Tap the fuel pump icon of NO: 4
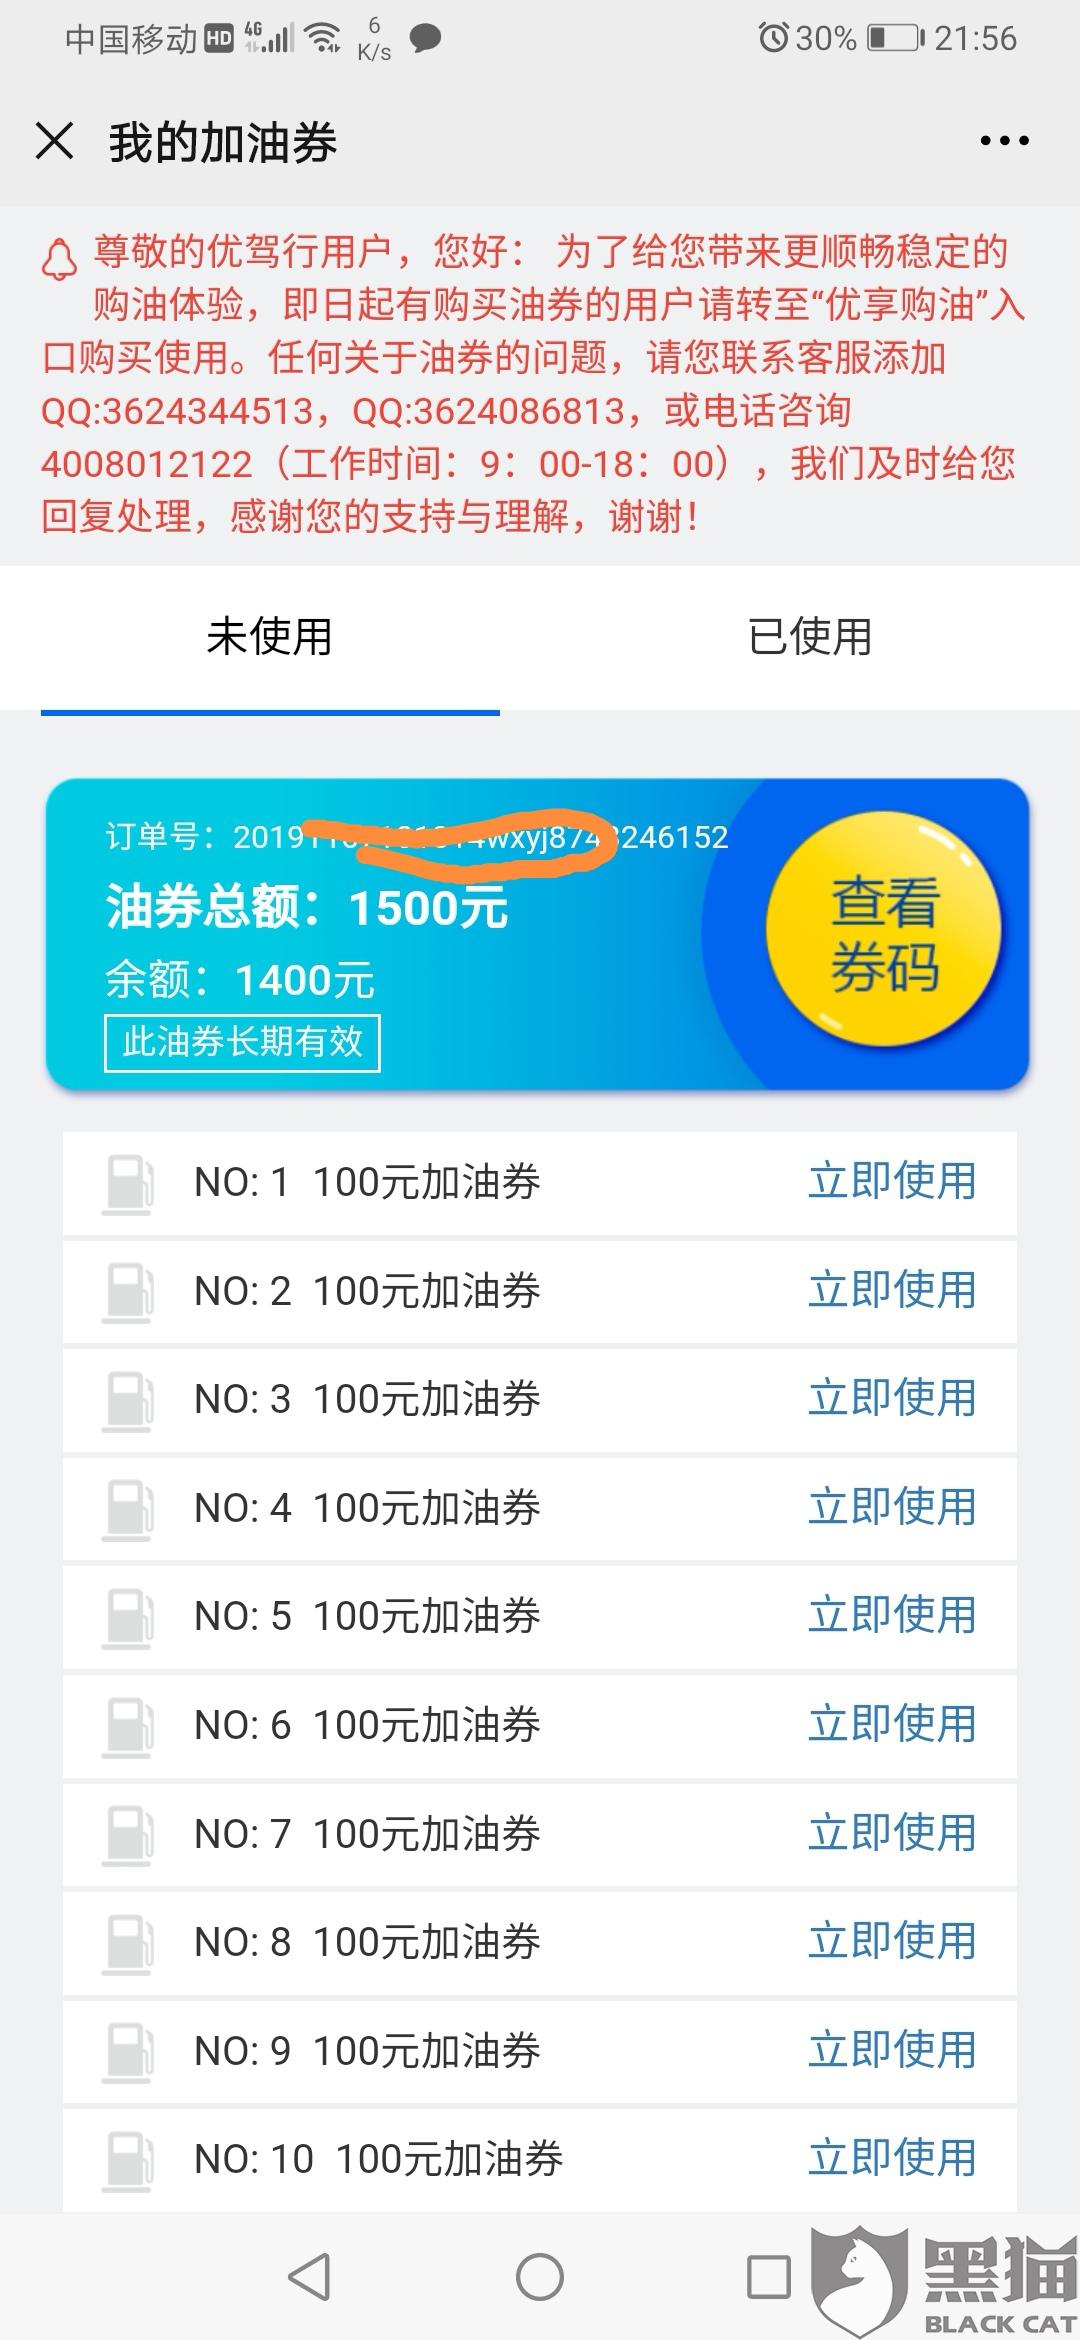This screenshot has height=2340, width=1080. pos(128,1510)
